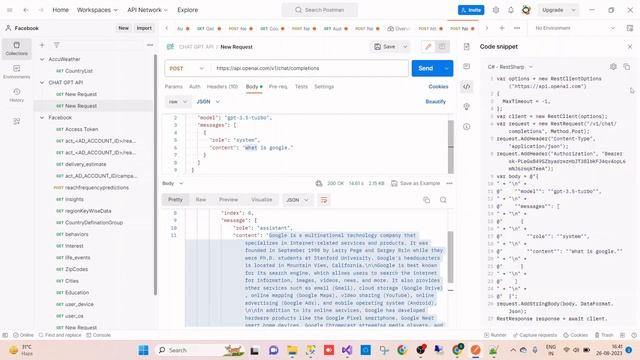Open the Postman settings gear in header
The height and width of the screenshot is (360, 640).
pyautogui.click(x=496, y=10)
